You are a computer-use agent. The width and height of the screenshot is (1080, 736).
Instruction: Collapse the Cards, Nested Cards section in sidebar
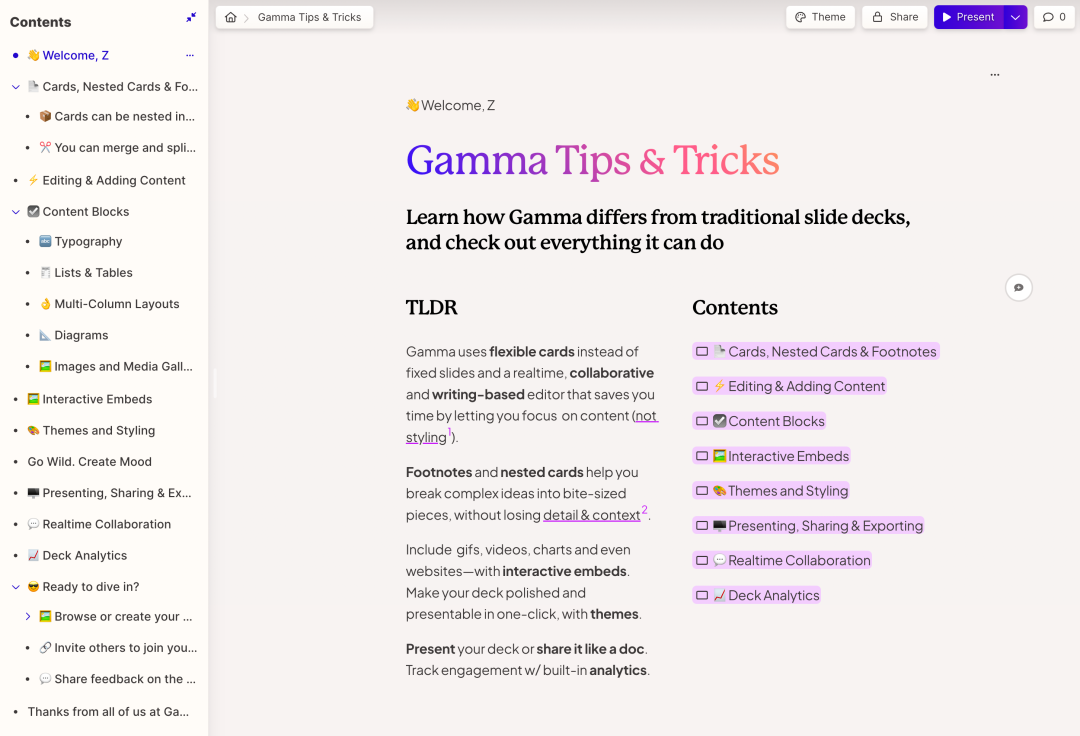pos(15,87)
